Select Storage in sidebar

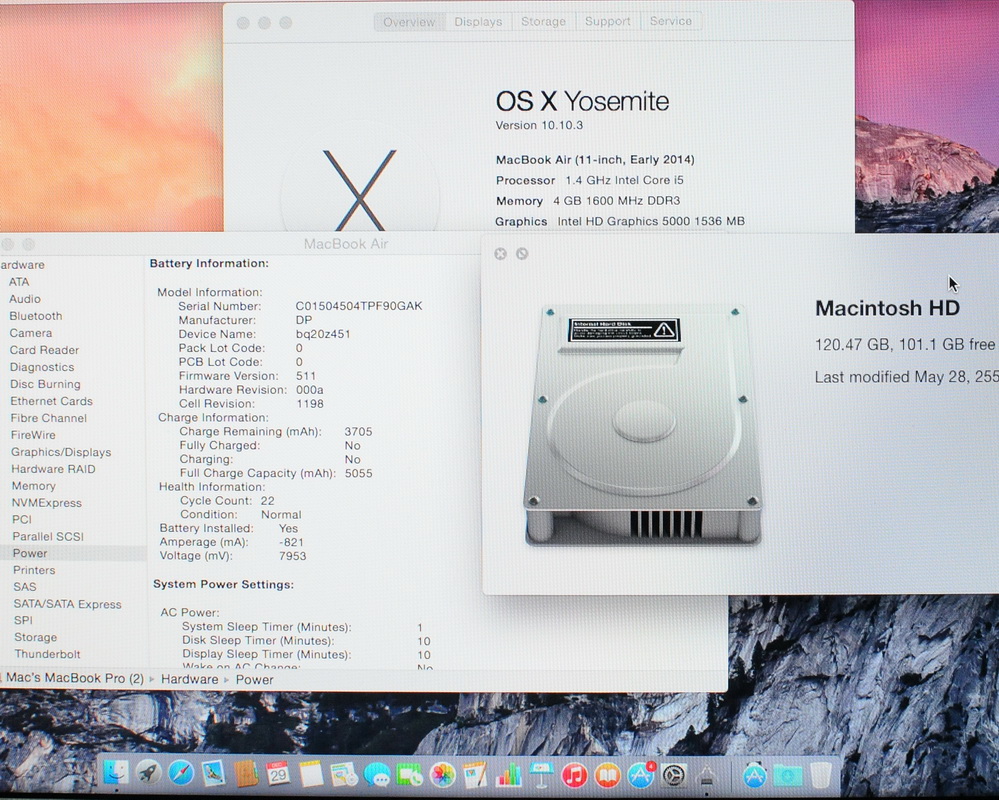[x=36, y=637]
